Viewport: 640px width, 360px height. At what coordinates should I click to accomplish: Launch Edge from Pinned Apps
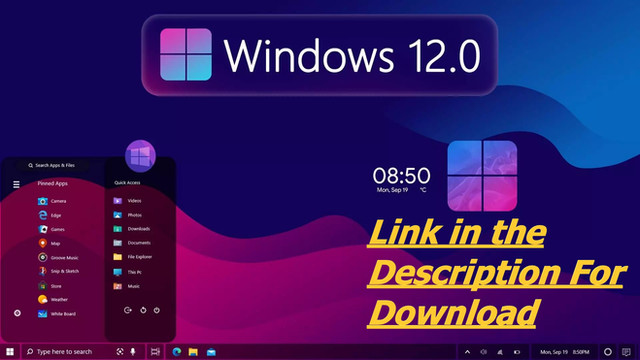49,215
